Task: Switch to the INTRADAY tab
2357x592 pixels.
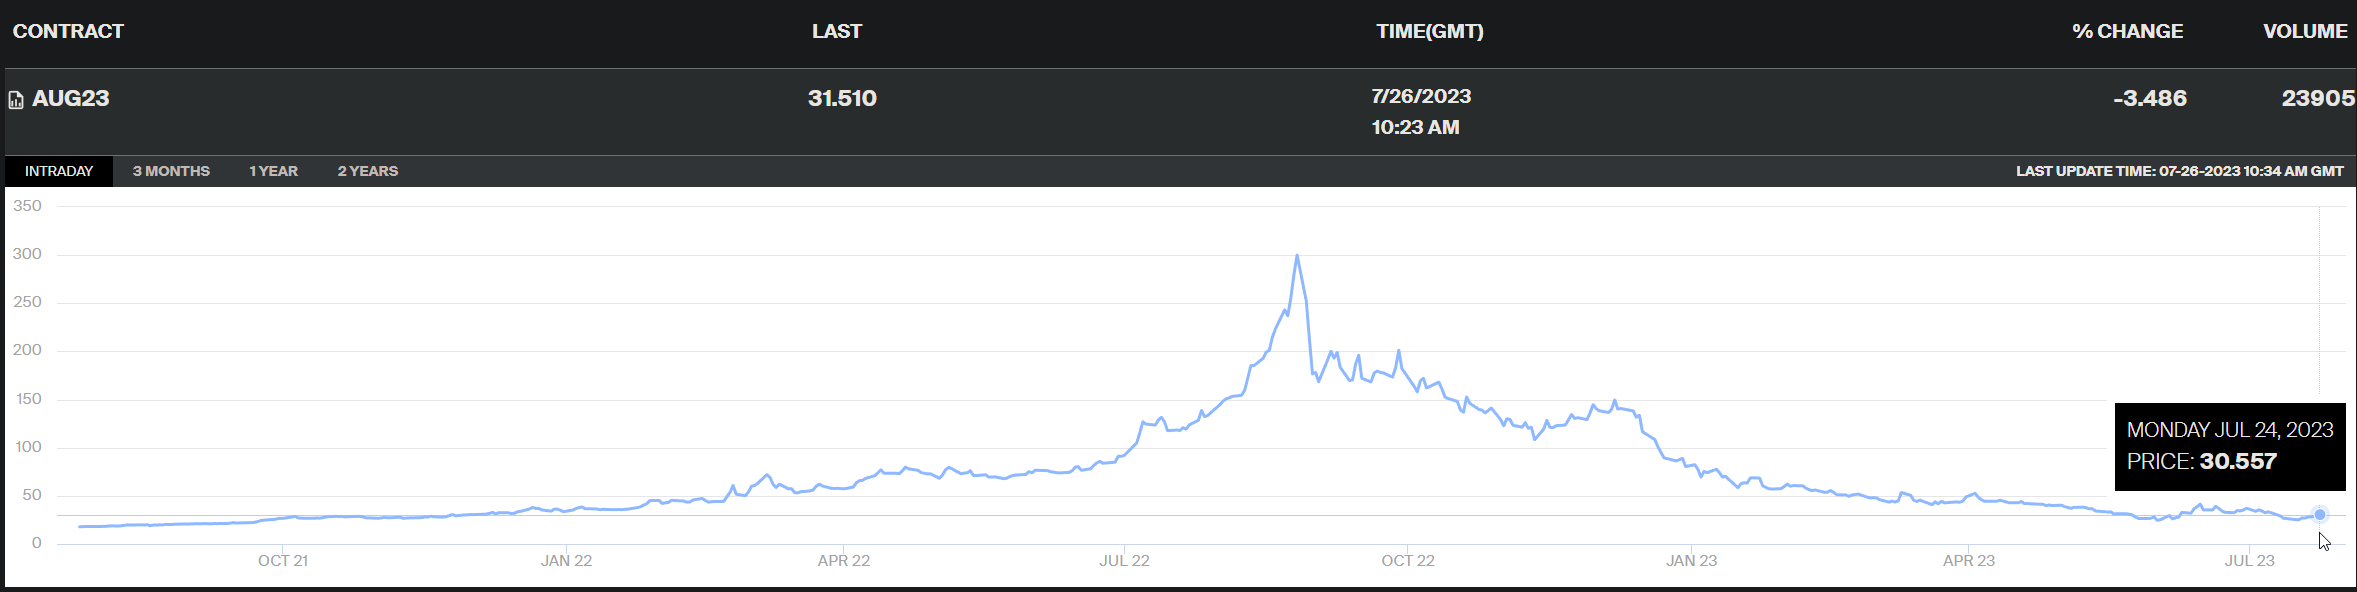Action: pyautogui.click(x=59, y=171)
